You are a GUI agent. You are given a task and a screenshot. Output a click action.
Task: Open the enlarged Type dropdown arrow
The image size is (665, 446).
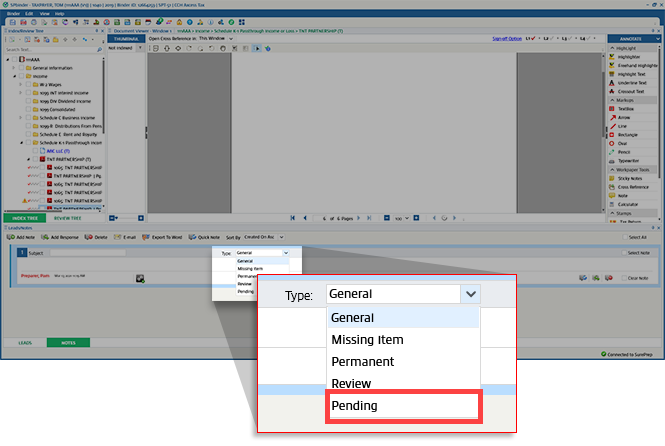(x=469, y=294)
